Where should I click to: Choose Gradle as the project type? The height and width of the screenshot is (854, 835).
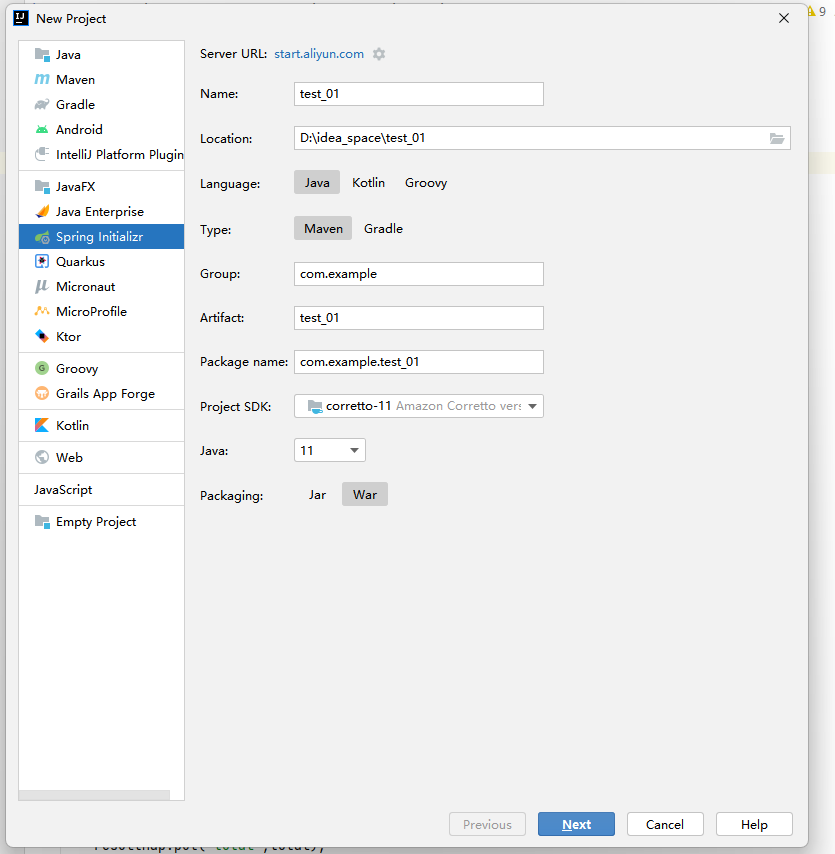coord(383,228)
